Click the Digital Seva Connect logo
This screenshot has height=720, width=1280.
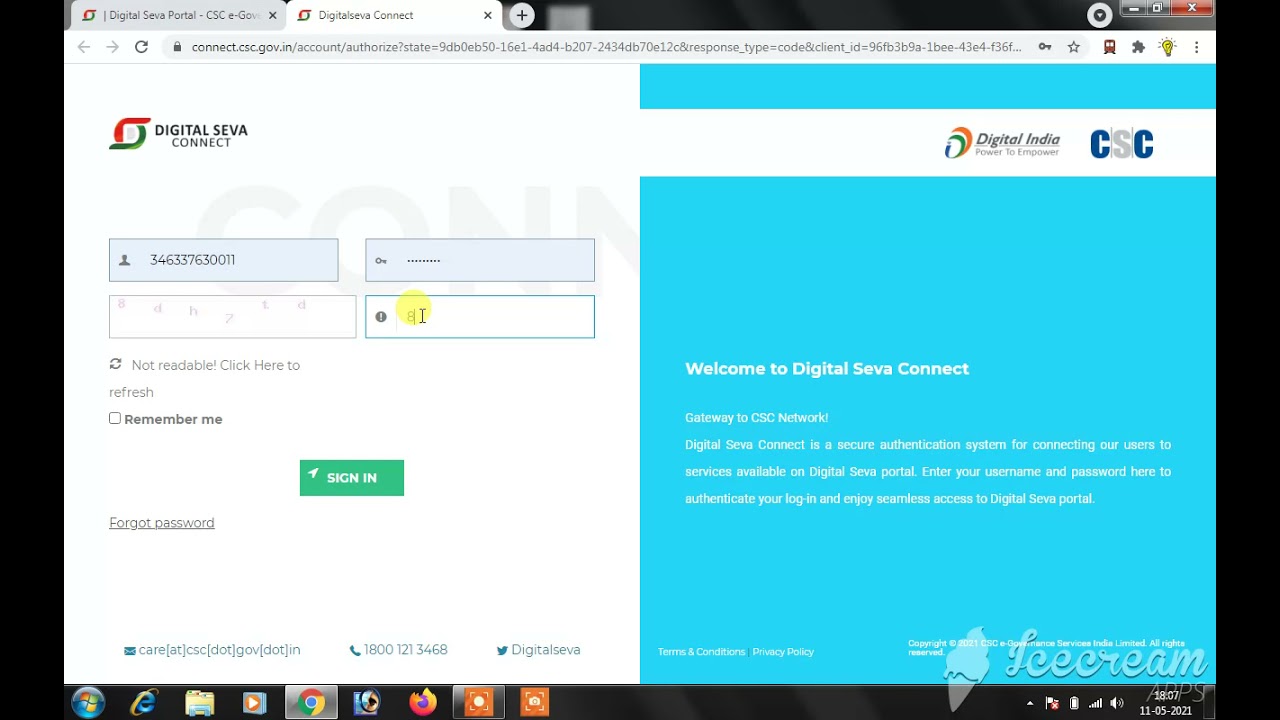tap(178, 134)
